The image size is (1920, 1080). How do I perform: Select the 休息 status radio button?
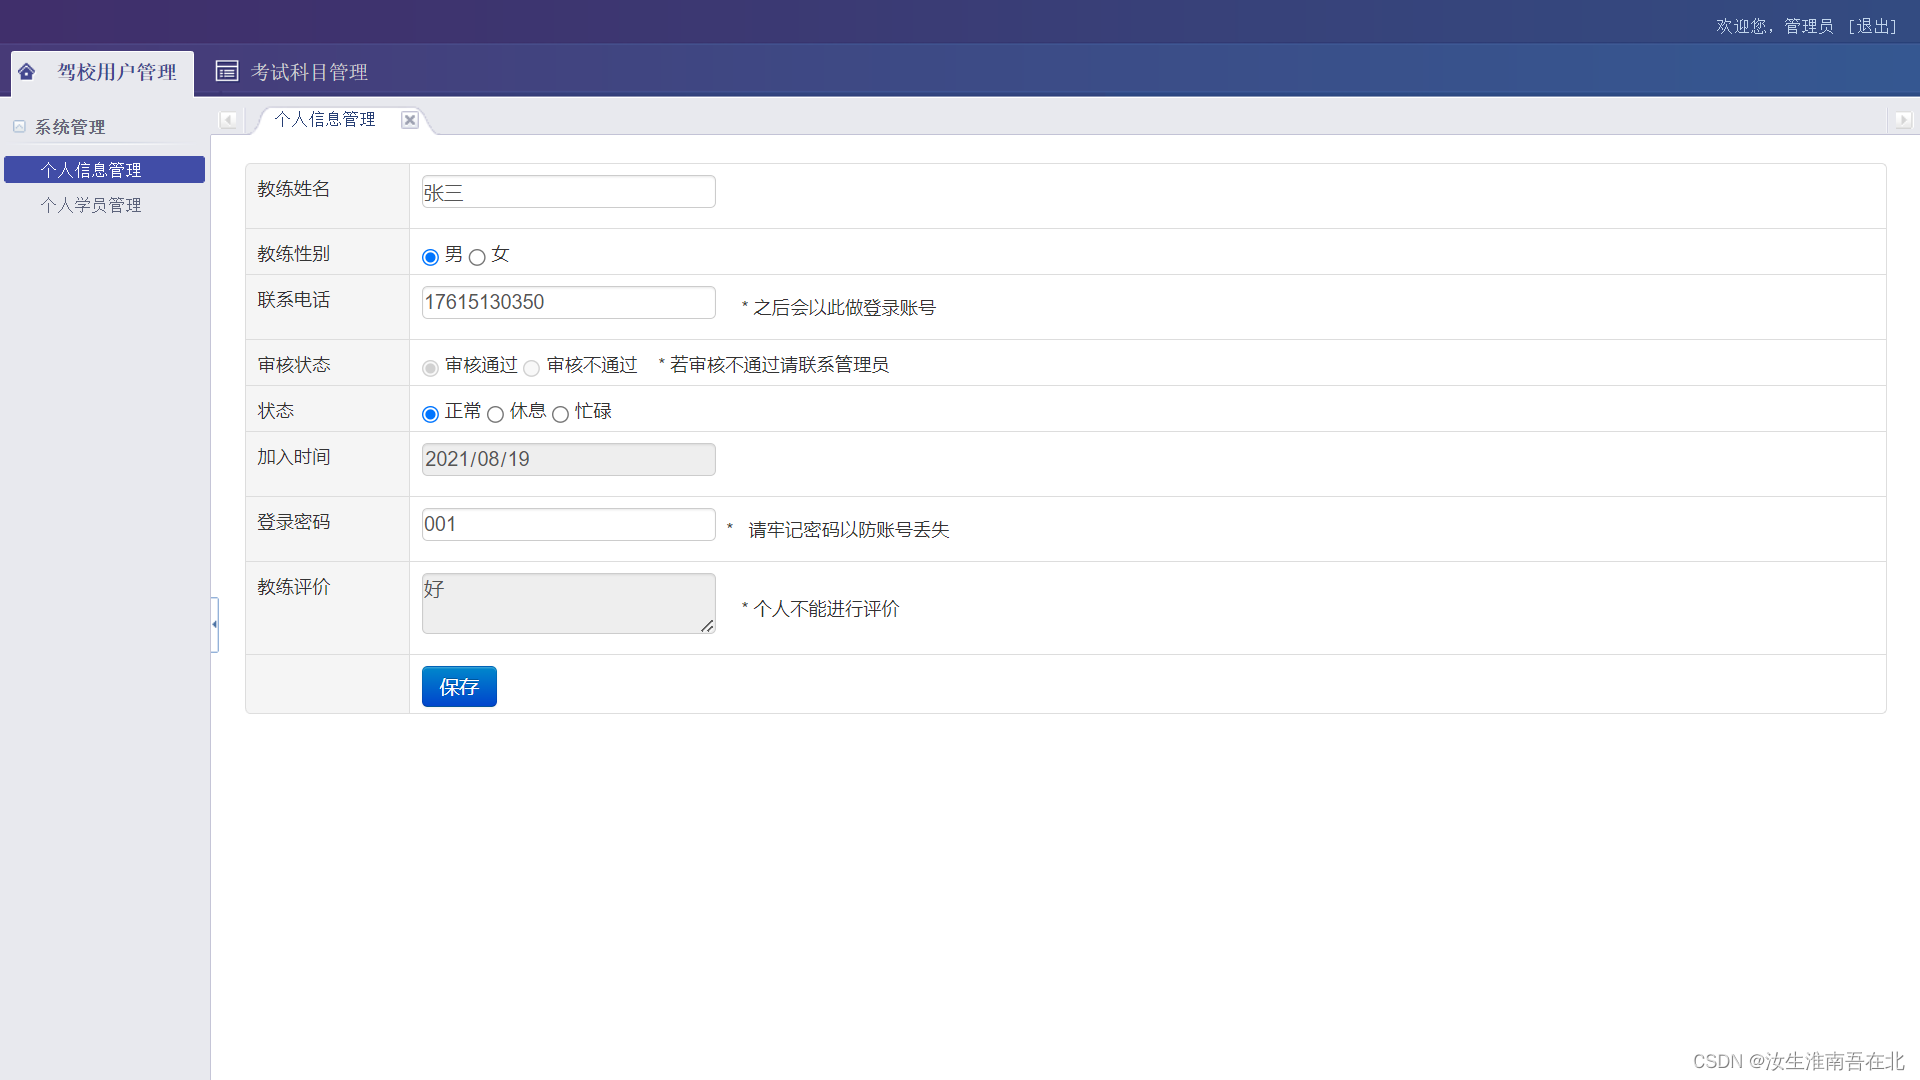coord(496,414)
